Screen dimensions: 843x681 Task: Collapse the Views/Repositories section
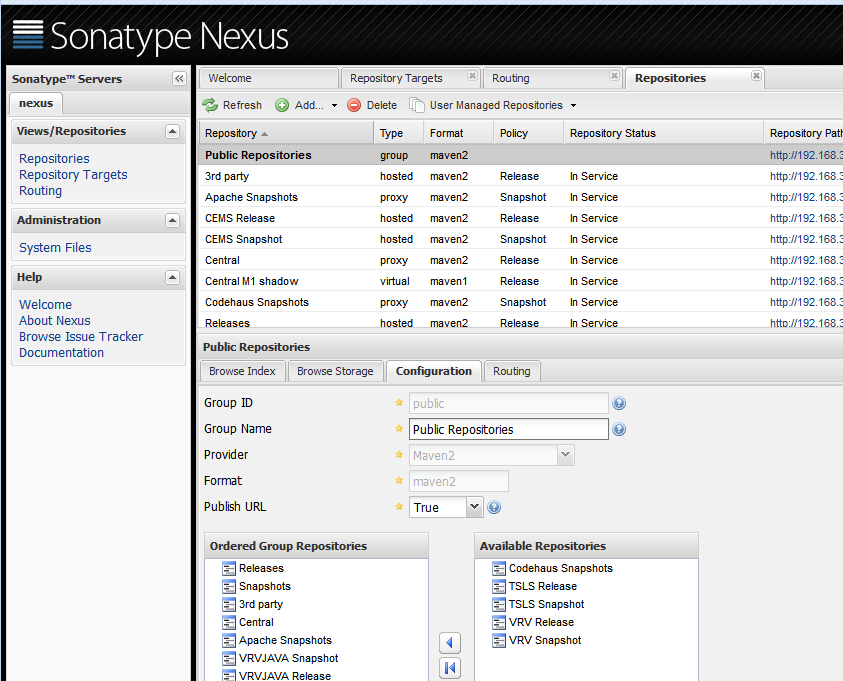[172, 131]
